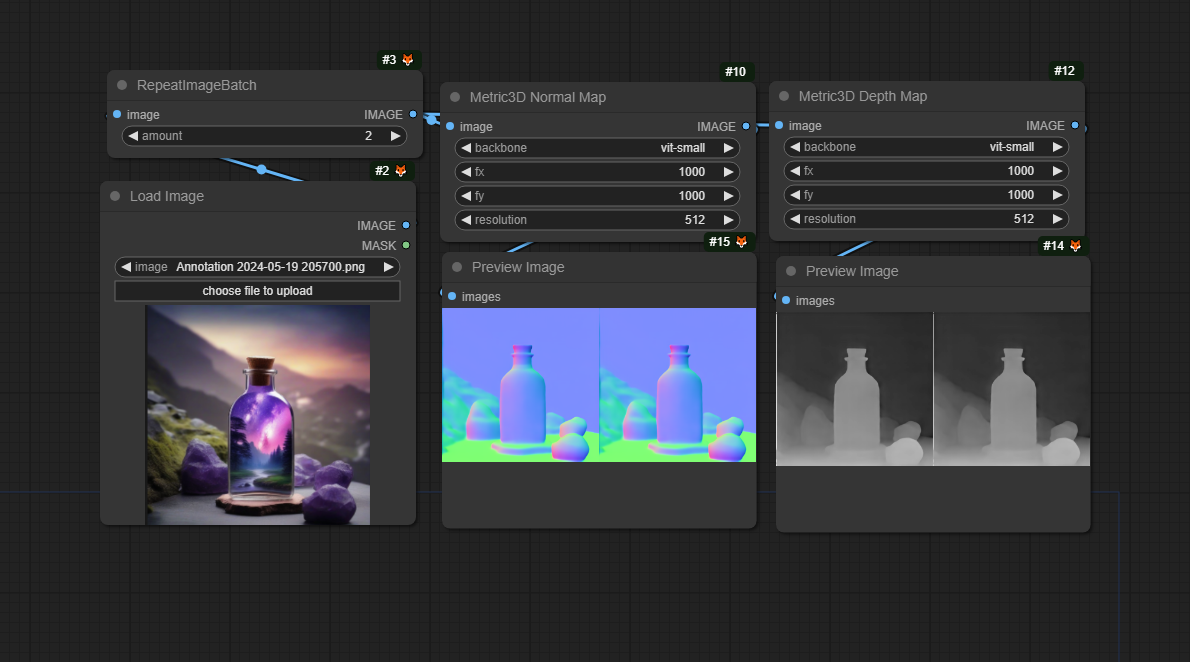Click the choose file to upload button
The height and width of the screenshot is (662, 1190).
(x=257, y=291)
